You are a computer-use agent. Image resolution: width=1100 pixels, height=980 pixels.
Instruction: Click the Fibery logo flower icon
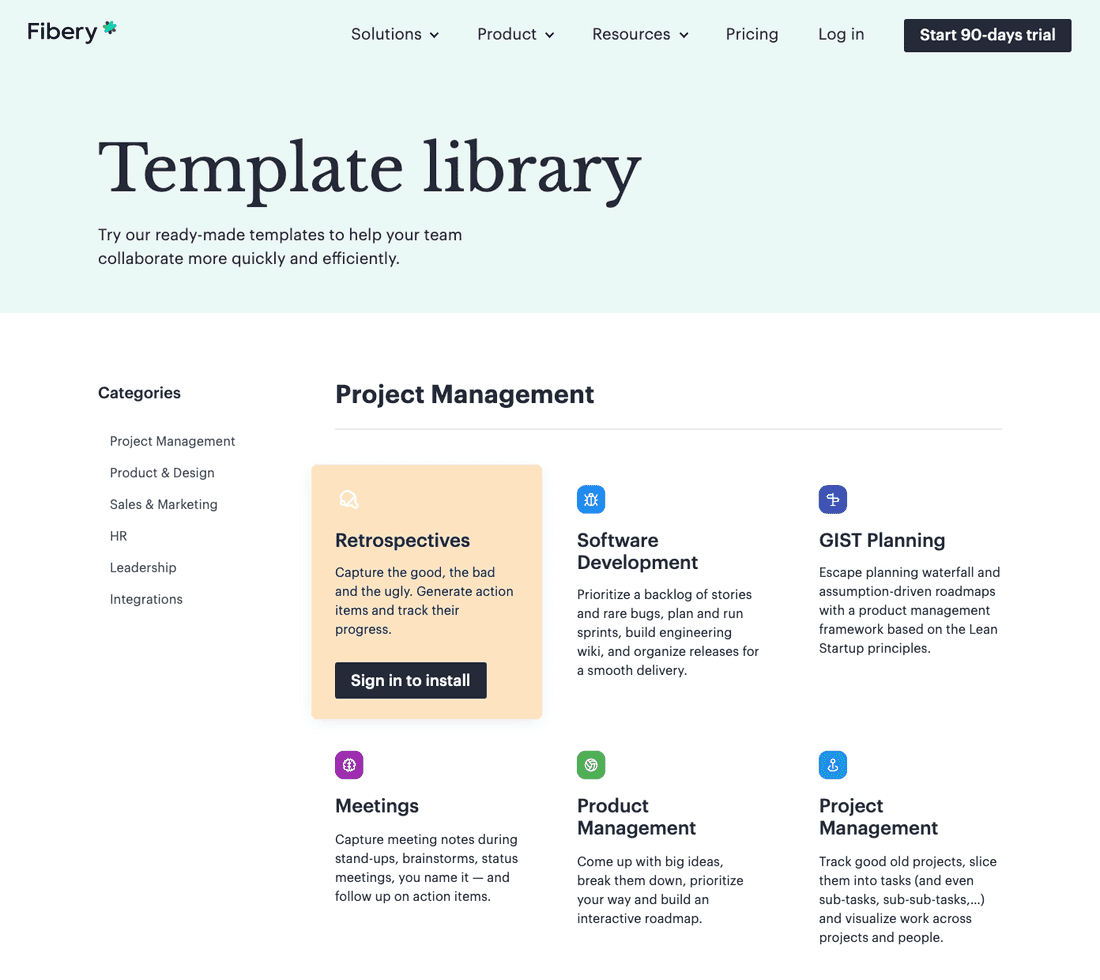[110, 27]
